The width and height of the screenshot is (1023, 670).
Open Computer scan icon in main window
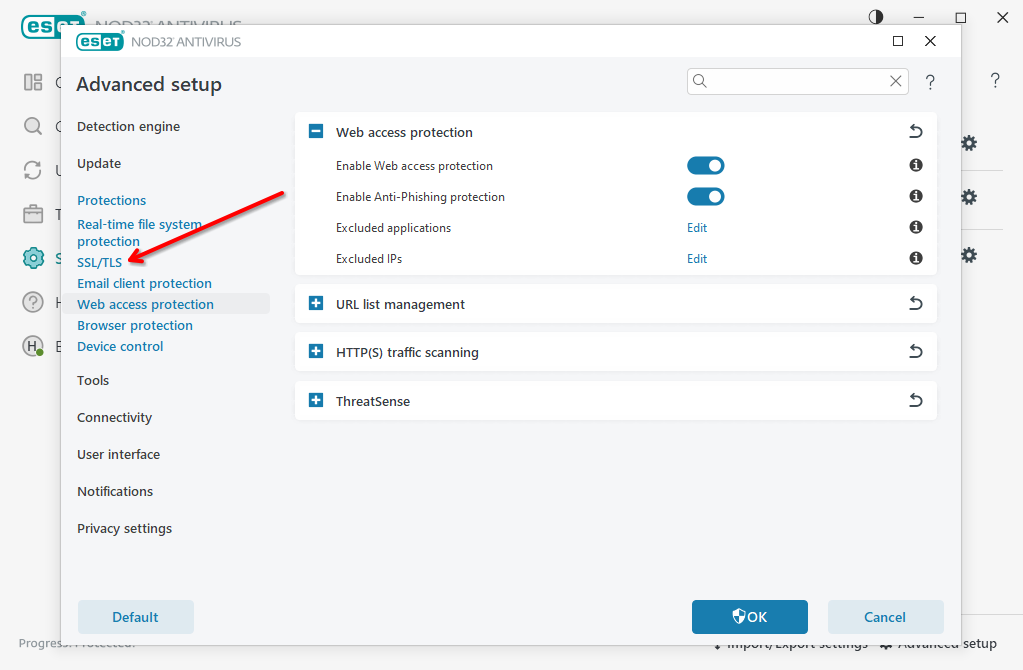33,126
